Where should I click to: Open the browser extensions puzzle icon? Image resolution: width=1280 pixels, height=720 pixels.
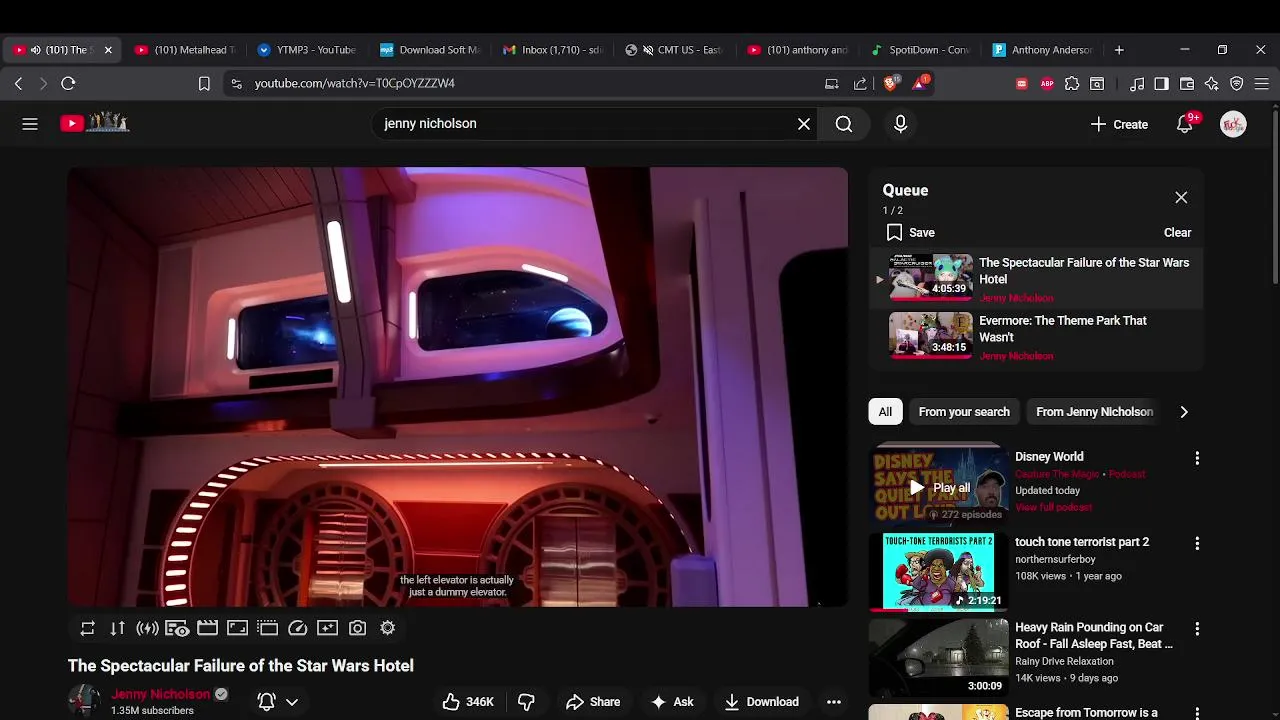1072,84
